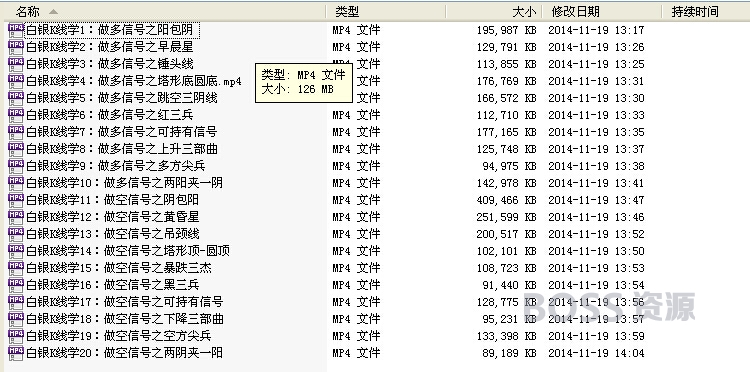
Task: Click MP4 icon of 白银K线学19：做空信号之空方尖兵
Action: click(x=16, y=336)
